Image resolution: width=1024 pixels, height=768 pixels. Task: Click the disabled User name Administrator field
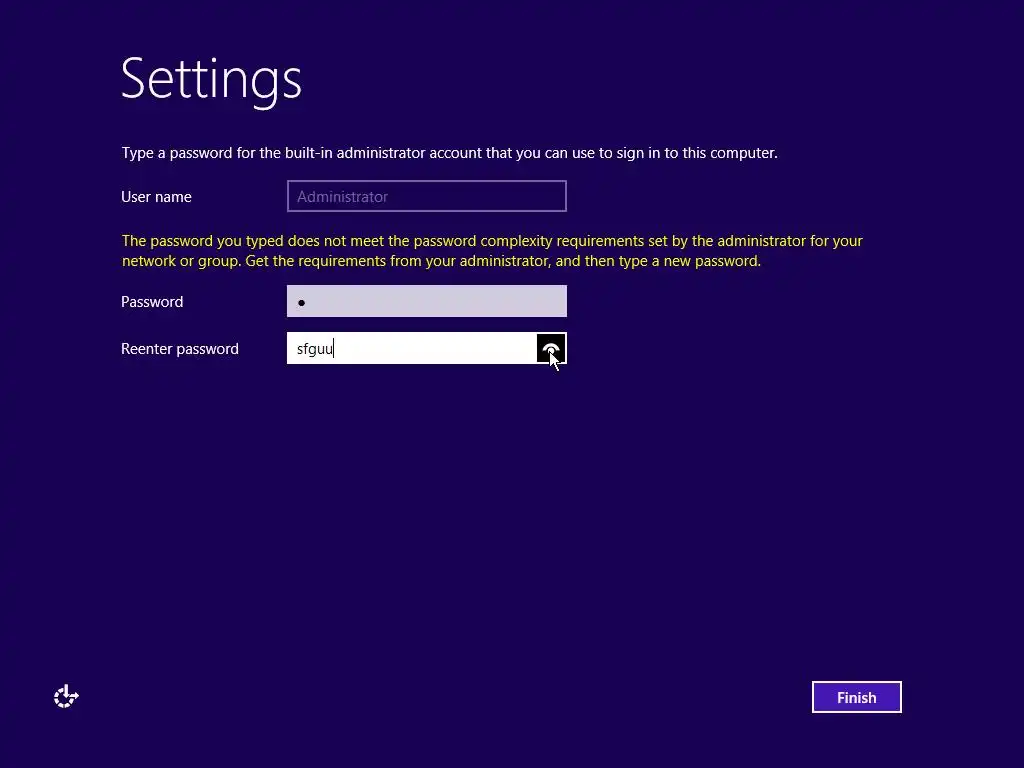426,196
